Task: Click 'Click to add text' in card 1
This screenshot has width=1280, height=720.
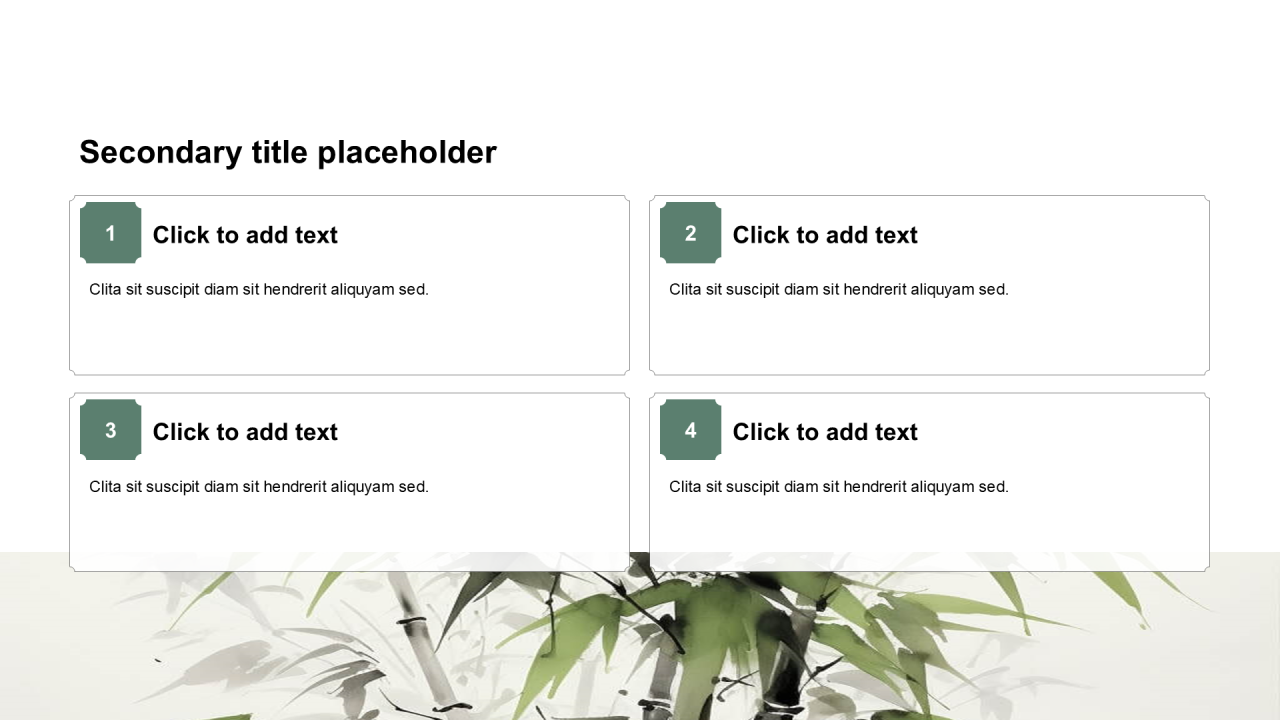Action: coord(245,235)
